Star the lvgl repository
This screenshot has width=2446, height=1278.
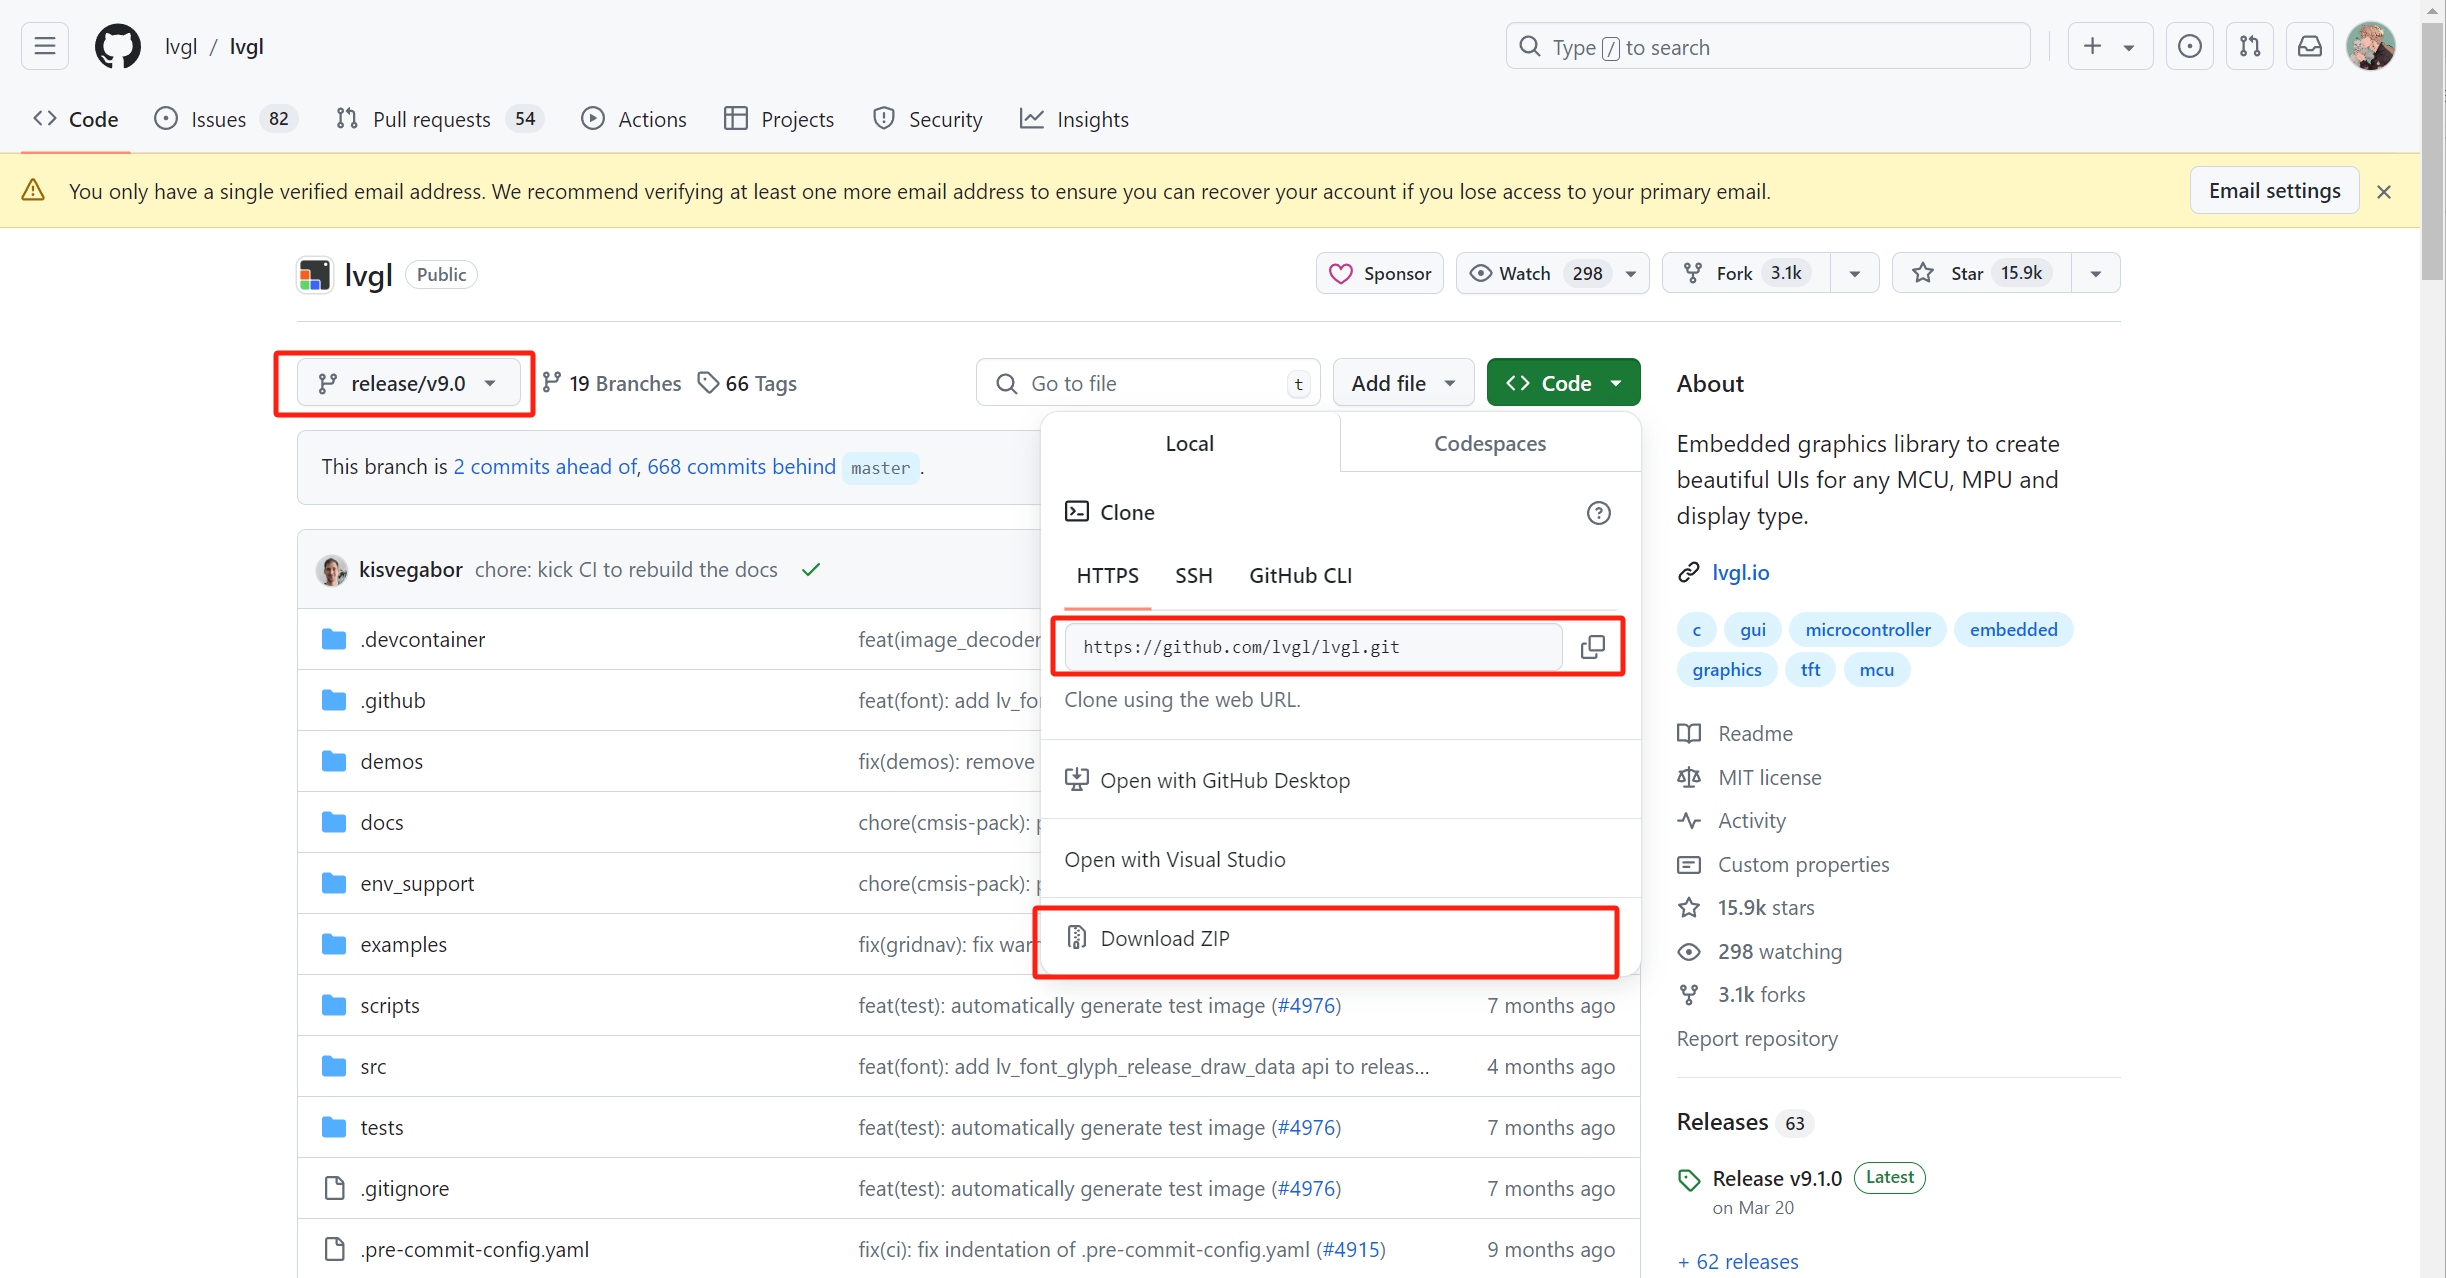[x=1981, y=273]
